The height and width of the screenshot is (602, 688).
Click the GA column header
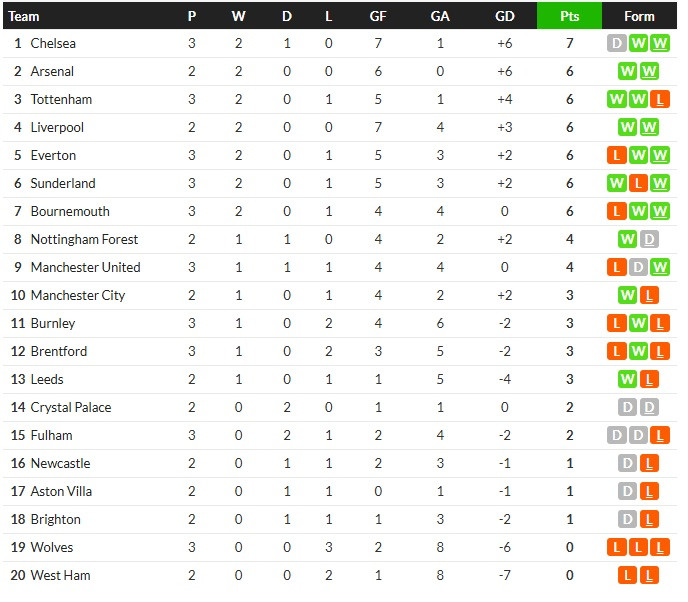pos(440,16)
